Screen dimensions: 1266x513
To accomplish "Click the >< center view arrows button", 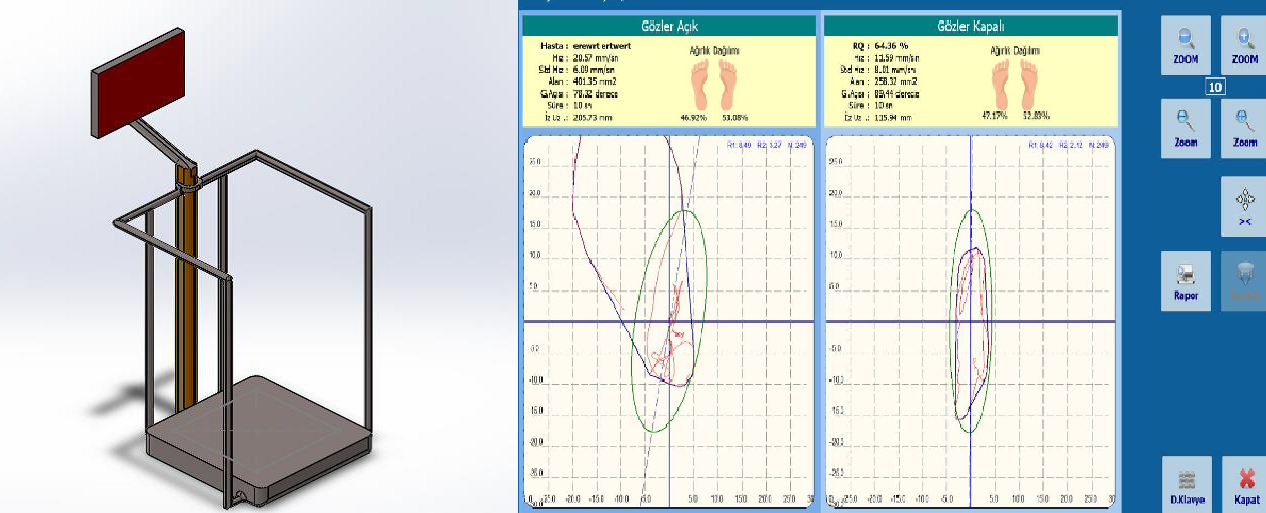I will (x=1244, y=207).
